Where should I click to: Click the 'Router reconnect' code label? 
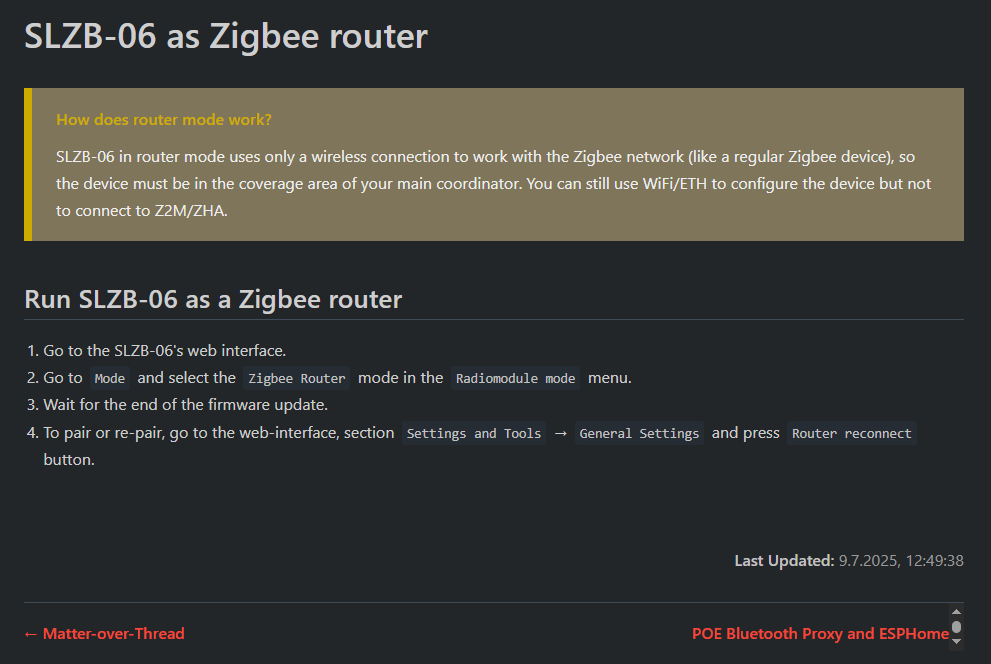pyautogui.click(x=851, y=433)
